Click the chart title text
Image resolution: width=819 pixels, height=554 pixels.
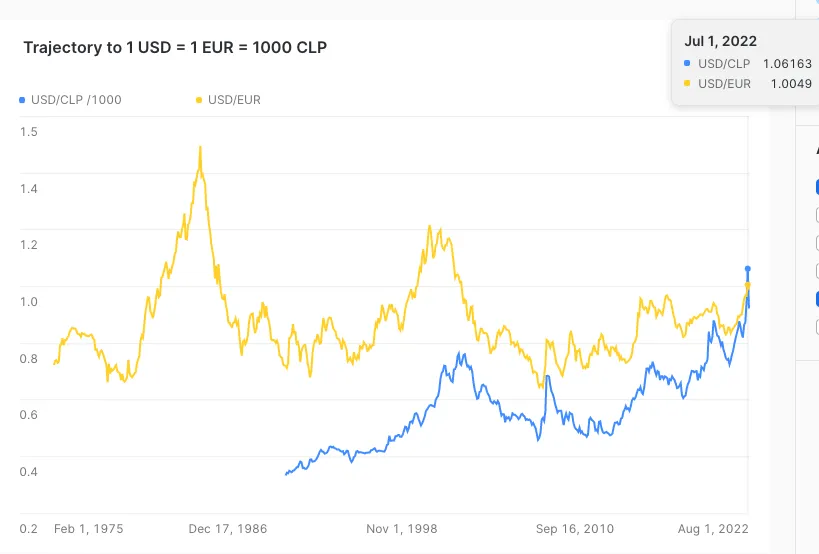click(x=175, y=47)
